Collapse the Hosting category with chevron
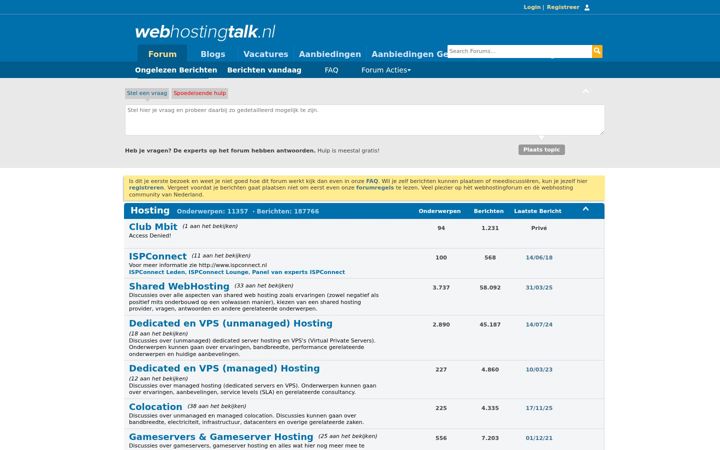Image resolution: width=720 pixels, height=450 pixels. (585, 209)
